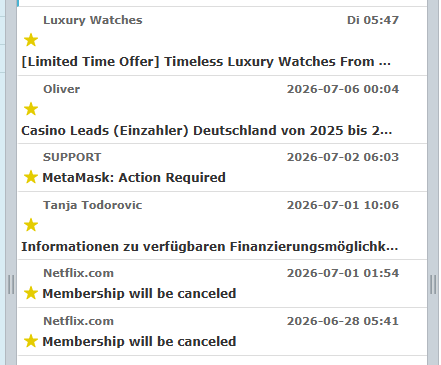Click the right pane splitter handle
Screen dimensions: 441x365
[433, 284]
